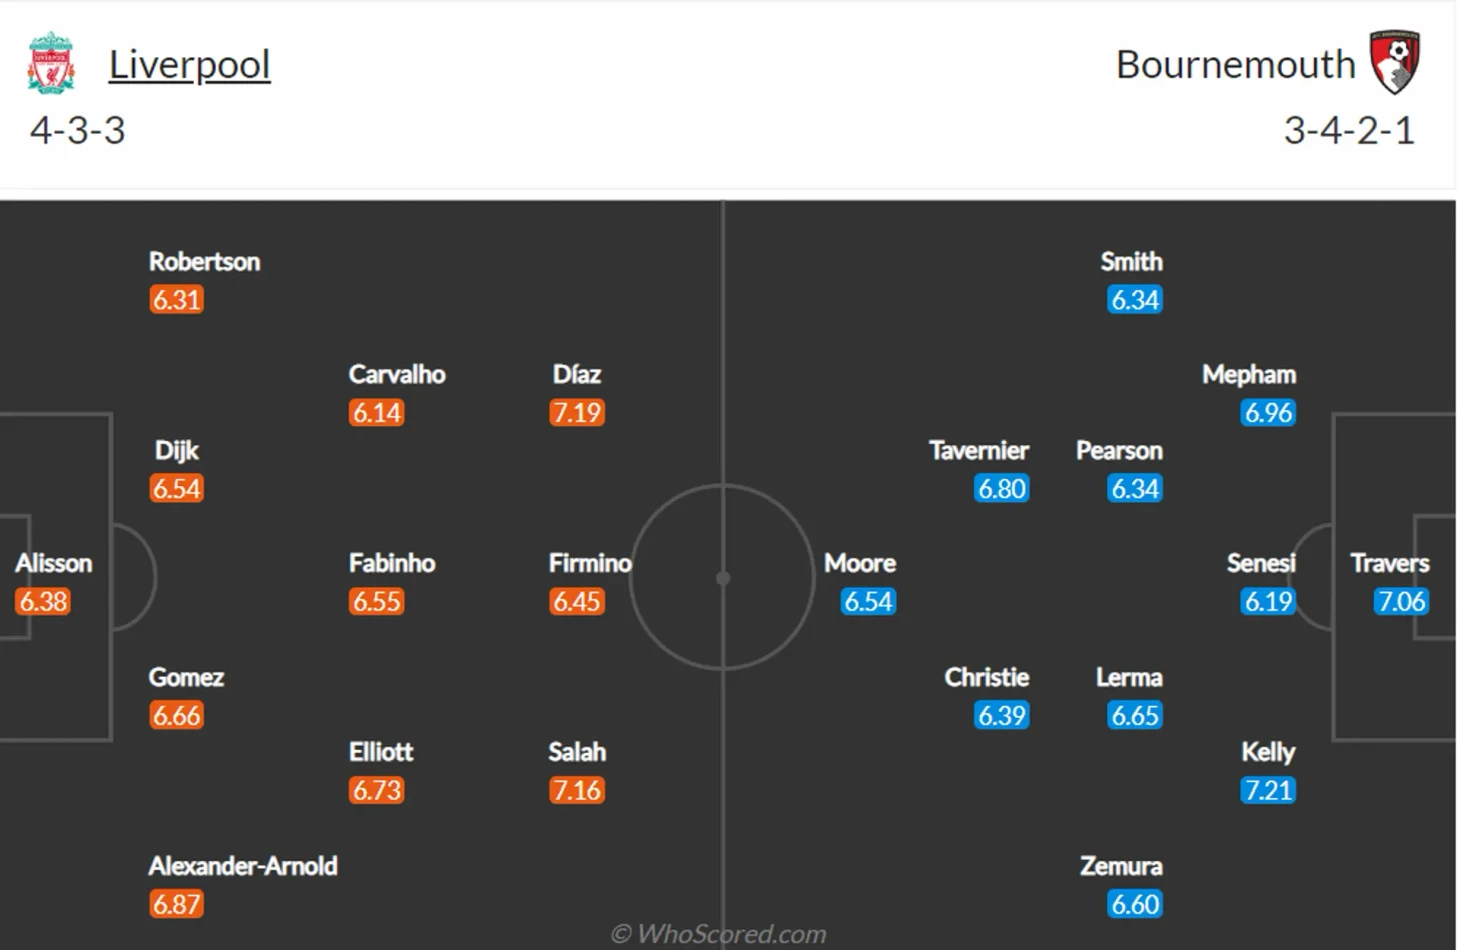This screenshot has width=1460, height=950.
Task: Click Kelly's 7.21 rating badge
Action: tap(1268, 790)
